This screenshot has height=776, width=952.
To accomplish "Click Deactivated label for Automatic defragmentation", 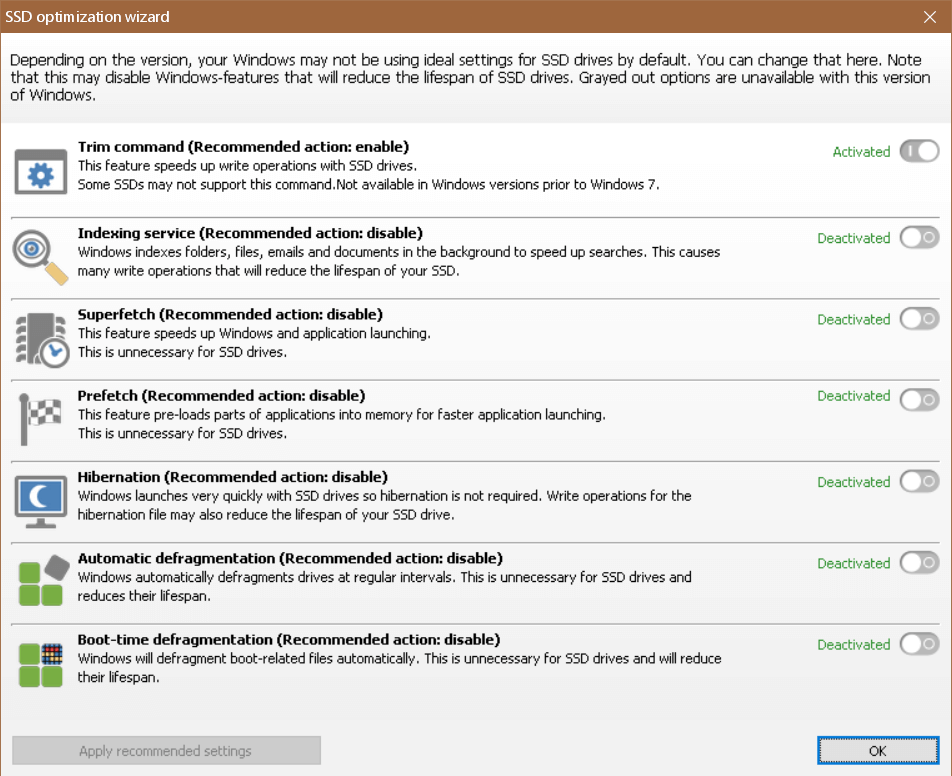I will (854, 563).
